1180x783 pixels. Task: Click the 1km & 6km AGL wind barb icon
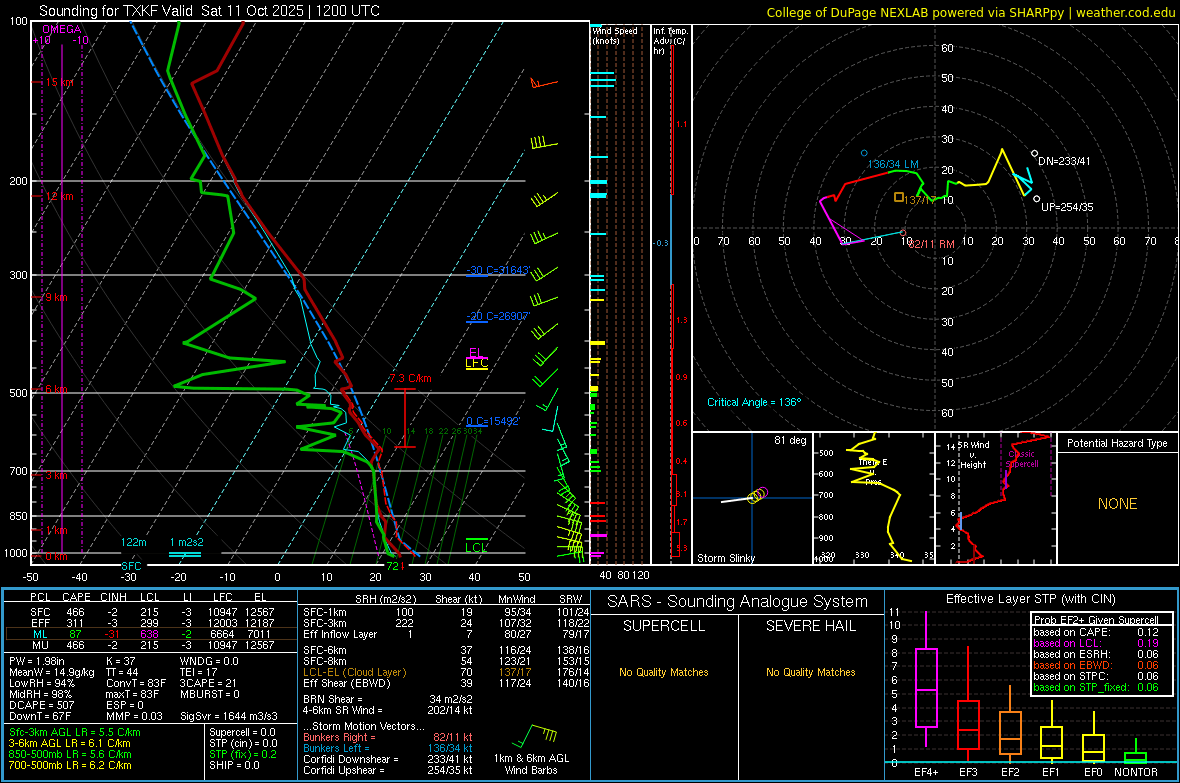coord(532,736)
